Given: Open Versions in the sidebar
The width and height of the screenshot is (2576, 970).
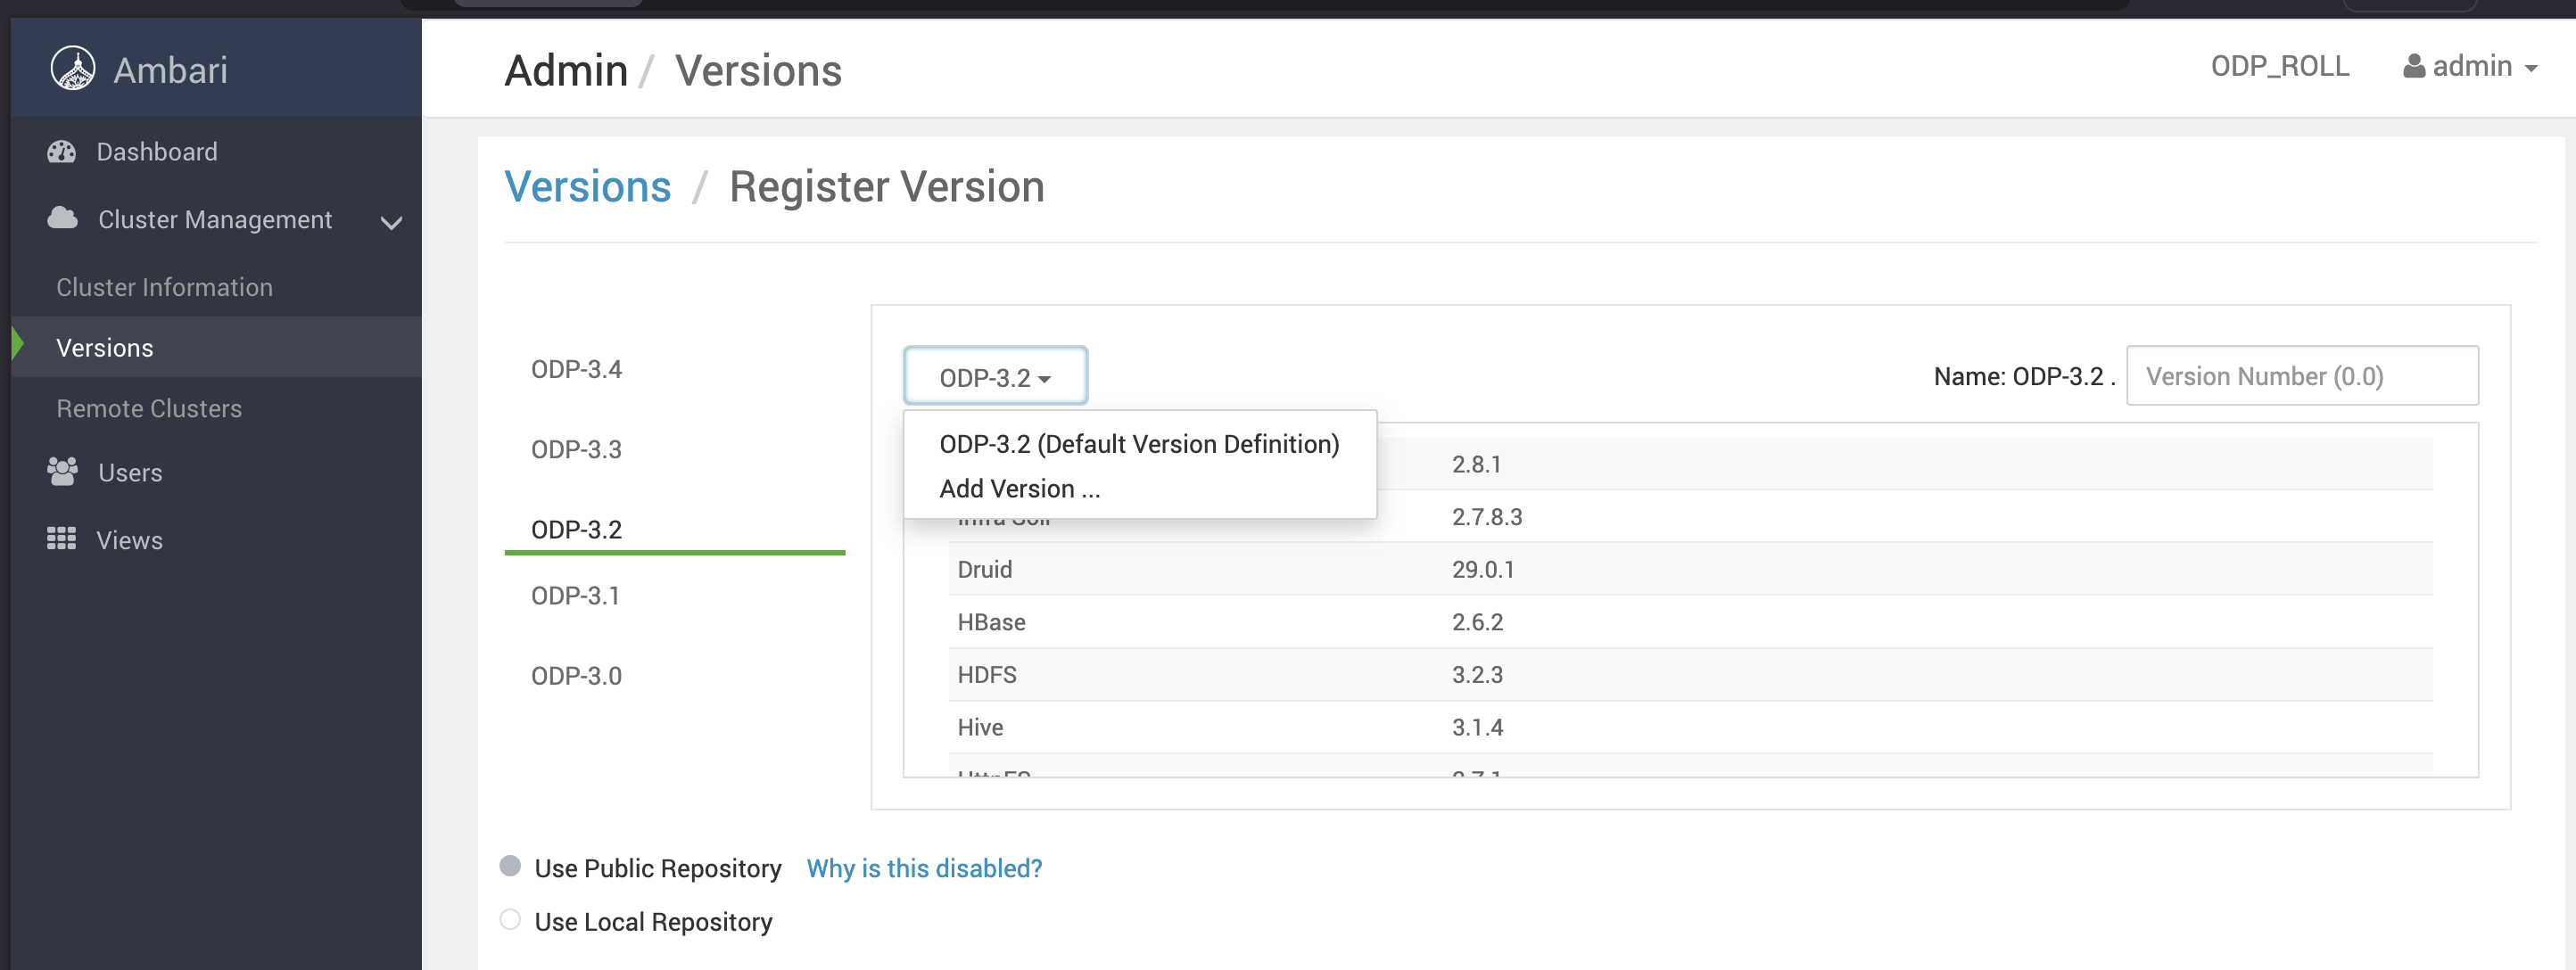Looking at the screenshot, I should click(105, 348).
